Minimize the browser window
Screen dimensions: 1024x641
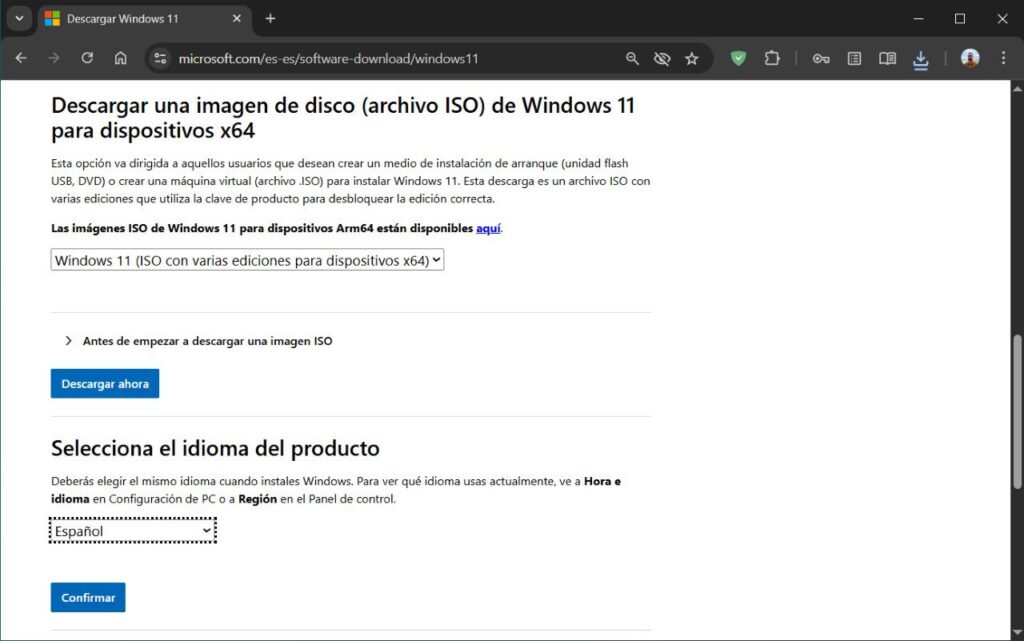(x=918, y=19)
